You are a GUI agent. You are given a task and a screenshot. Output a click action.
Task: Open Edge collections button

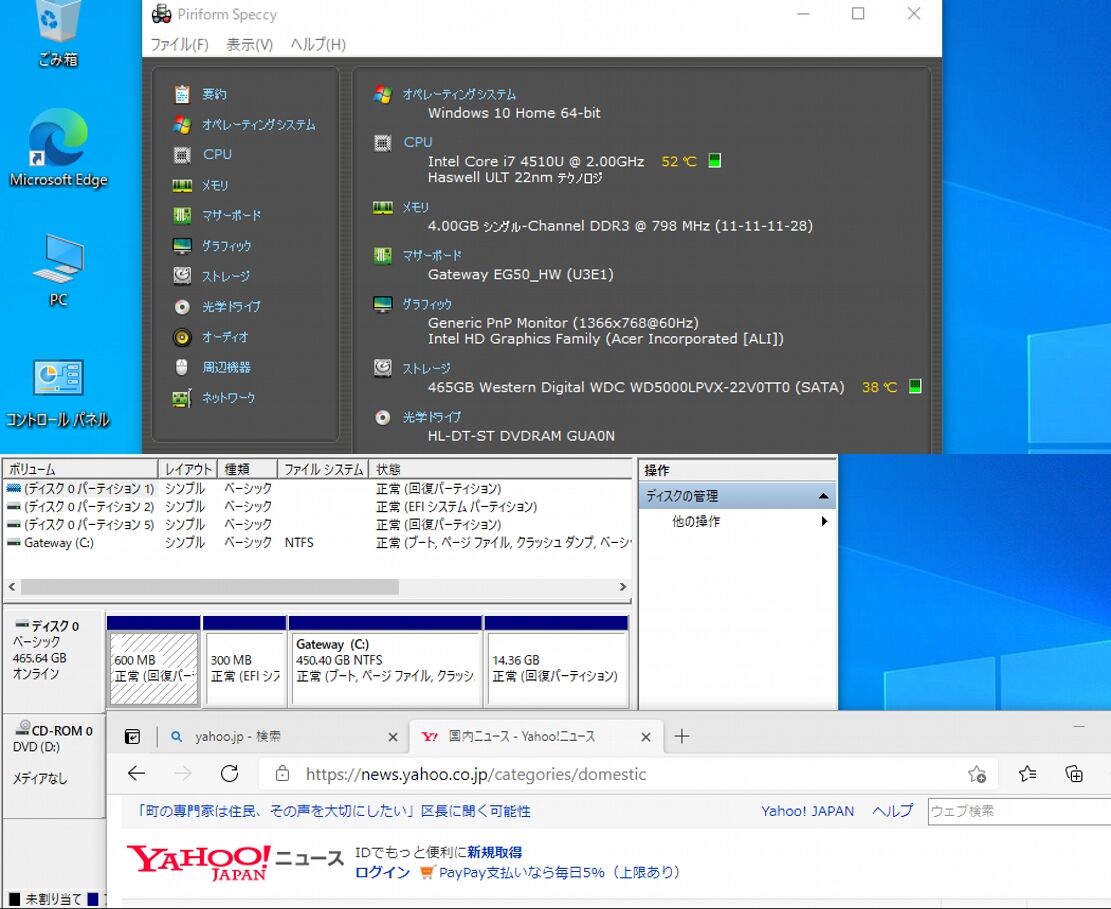[x=1074, y=774]
